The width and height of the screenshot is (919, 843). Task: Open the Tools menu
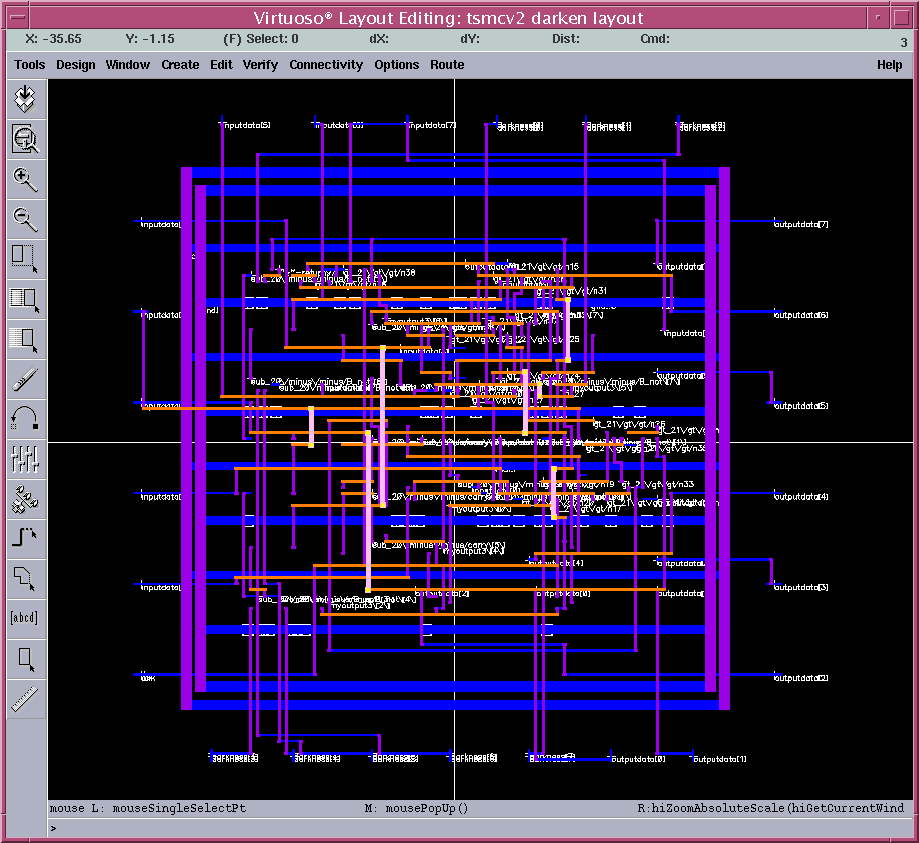click(x=29, y=64)
